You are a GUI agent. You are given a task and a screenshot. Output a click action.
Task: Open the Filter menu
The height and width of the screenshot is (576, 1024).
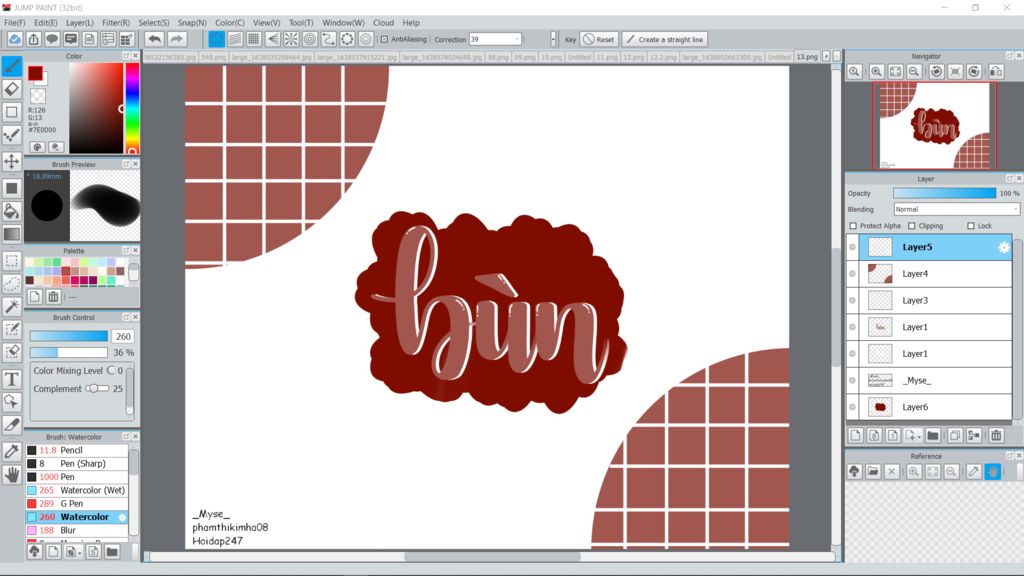tap(116, 23)
